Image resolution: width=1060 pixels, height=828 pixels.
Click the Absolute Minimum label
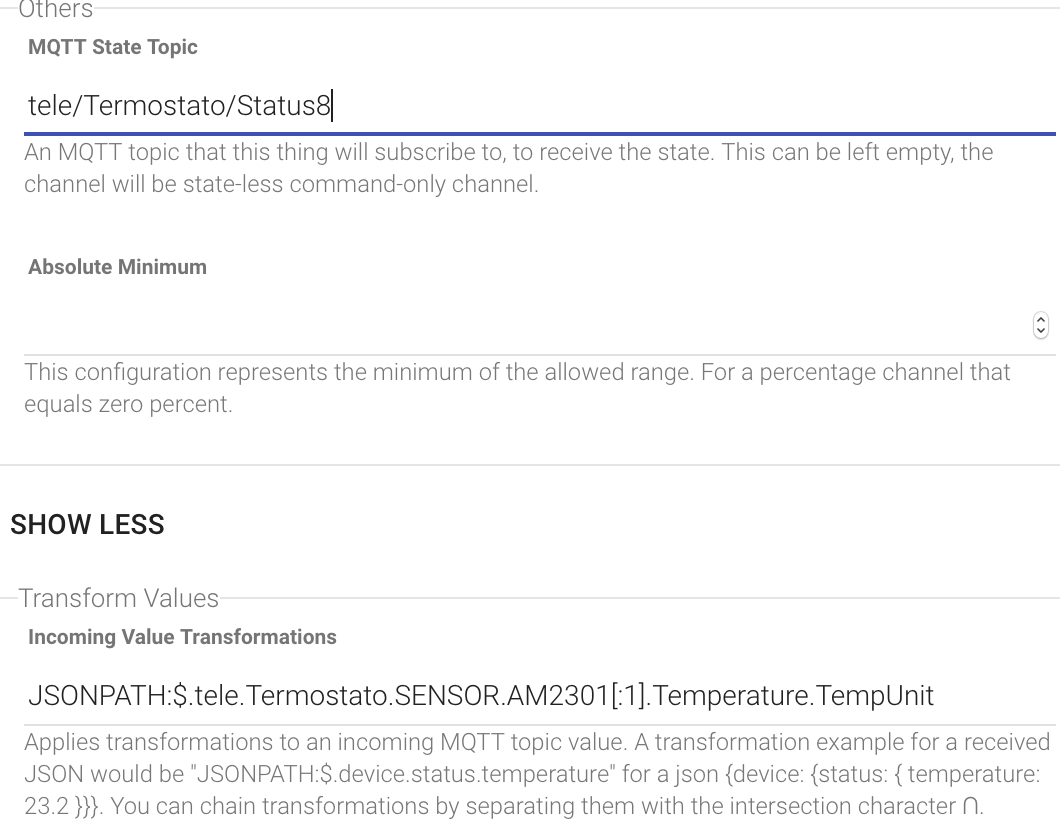[x=118, y=267]
